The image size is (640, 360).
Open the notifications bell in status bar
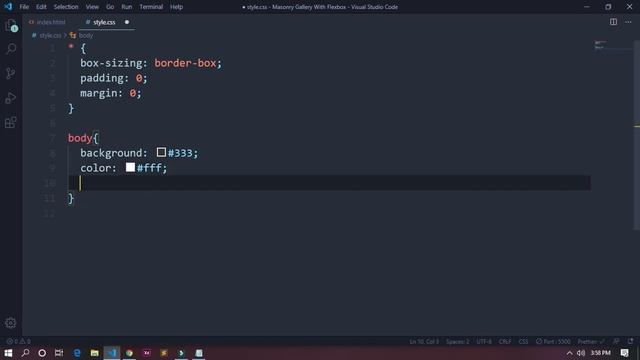click(631, 341)
